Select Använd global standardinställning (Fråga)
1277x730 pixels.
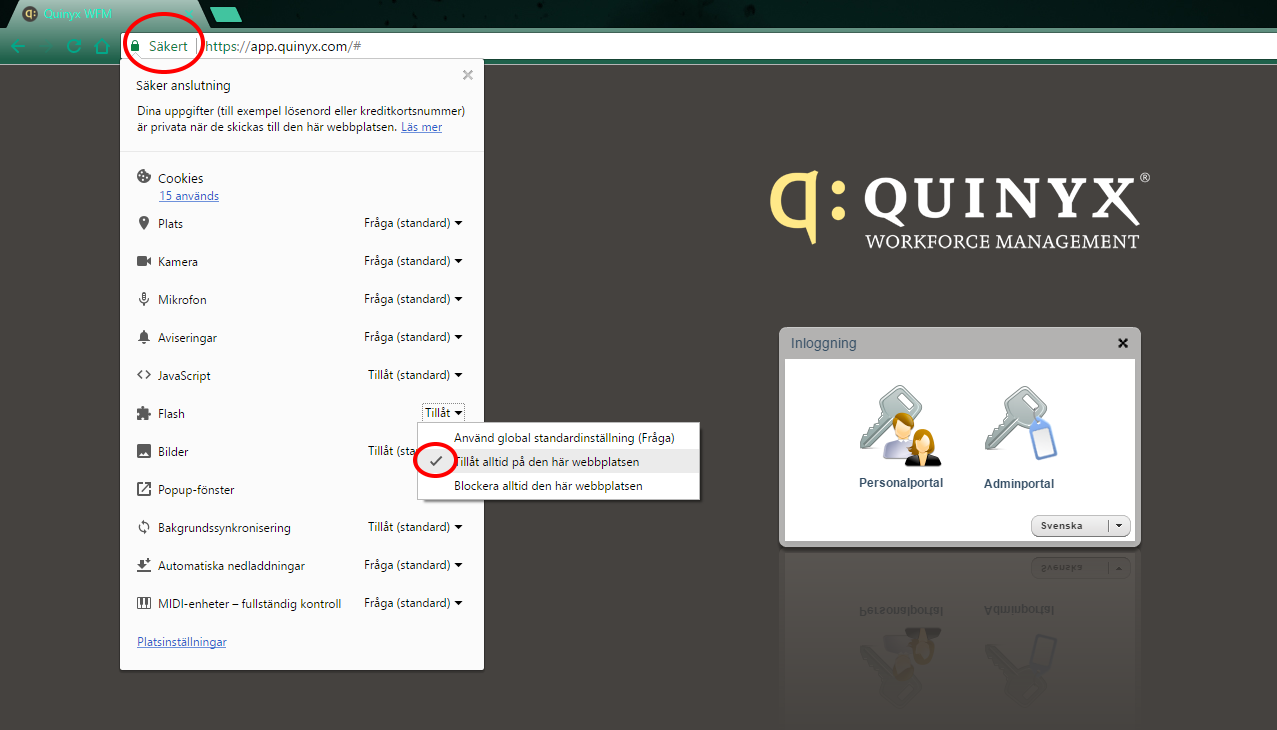coord(558,437)
